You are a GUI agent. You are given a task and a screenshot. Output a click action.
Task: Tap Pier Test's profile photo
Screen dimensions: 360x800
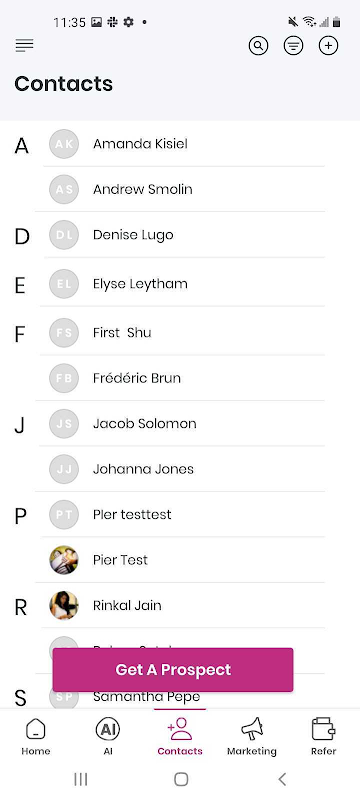[x=64, y=560]
